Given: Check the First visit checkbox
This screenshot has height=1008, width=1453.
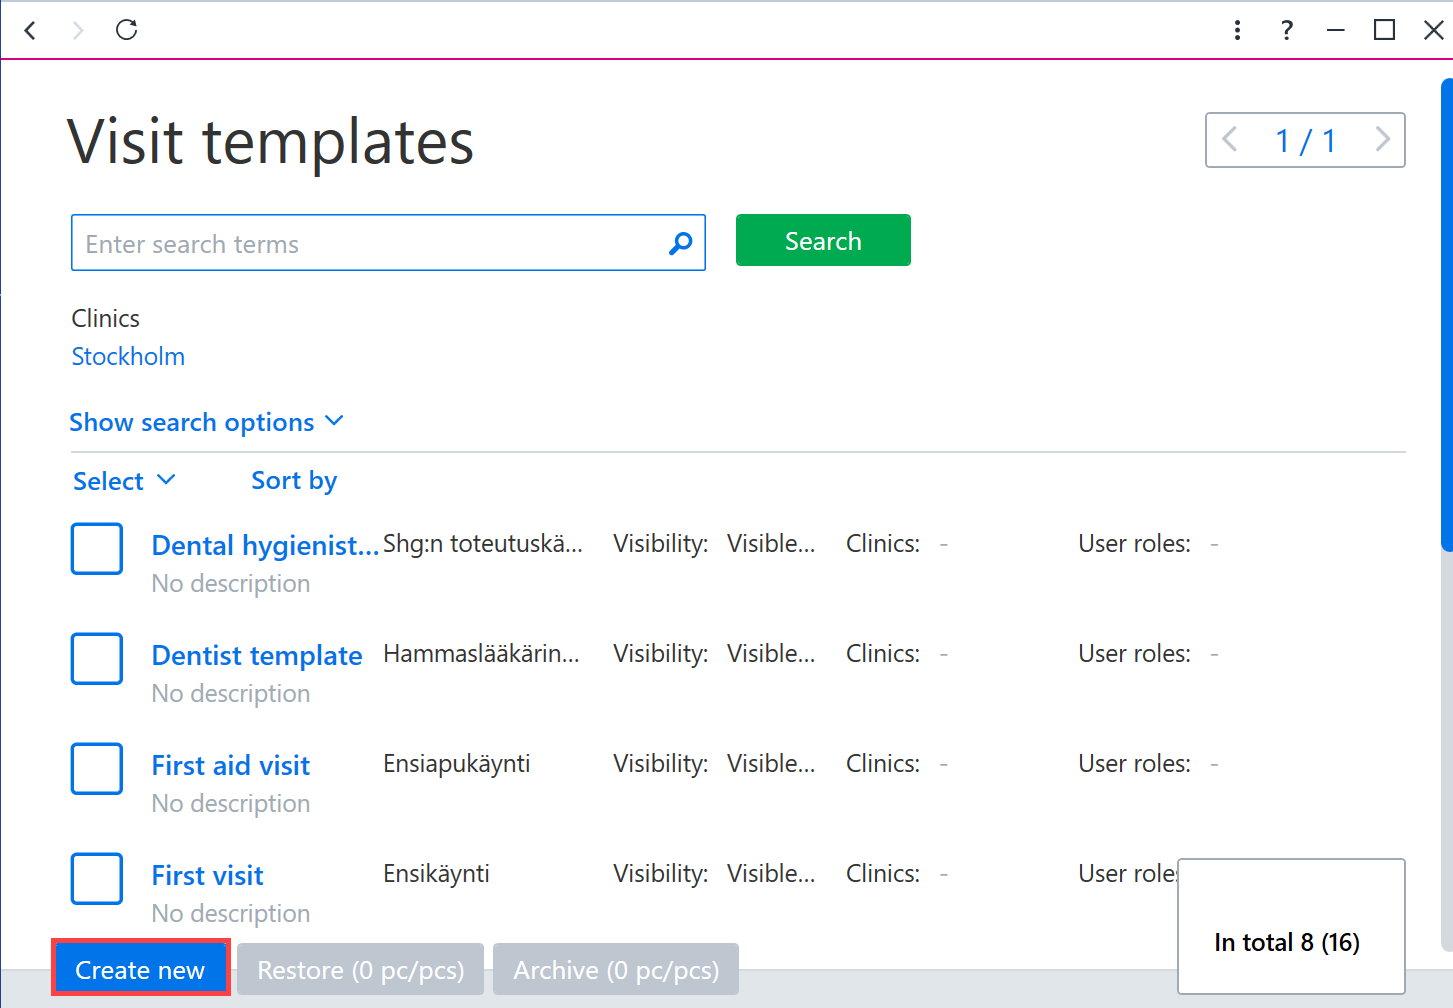Looking at the screenshot, I should click(x=97, y=879).
